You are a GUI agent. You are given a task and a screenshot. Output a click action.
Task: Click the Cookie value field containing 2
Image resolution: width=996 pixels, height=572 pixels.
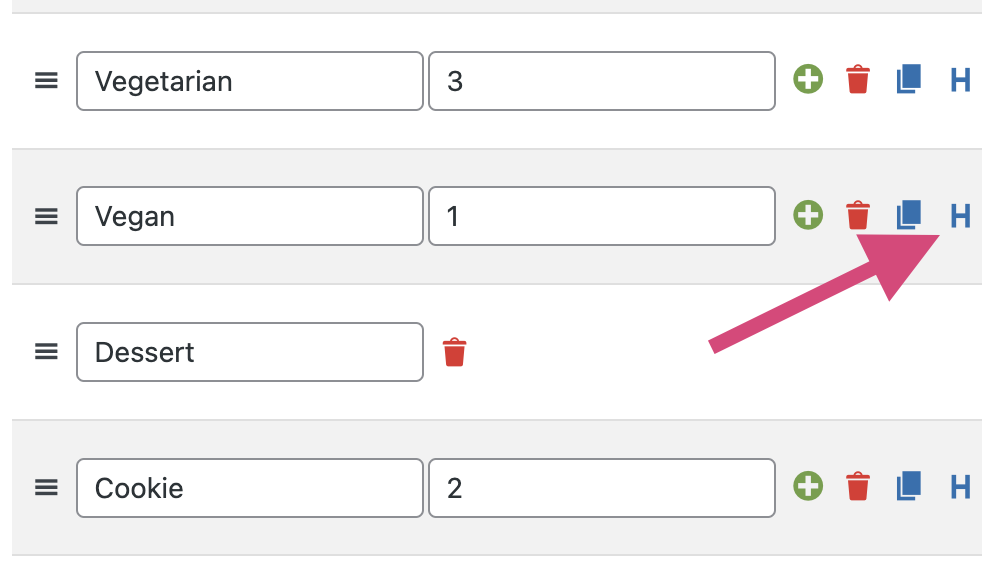[602, 488]
